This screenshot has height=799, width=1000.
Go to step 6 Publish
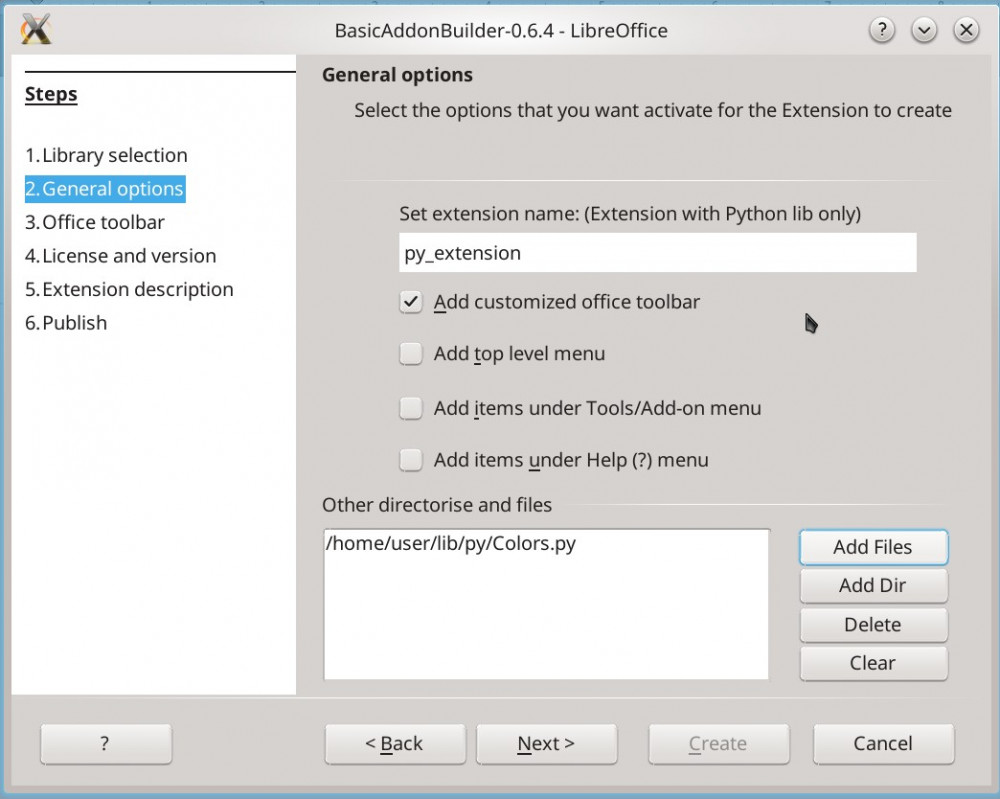click(66, 323)
